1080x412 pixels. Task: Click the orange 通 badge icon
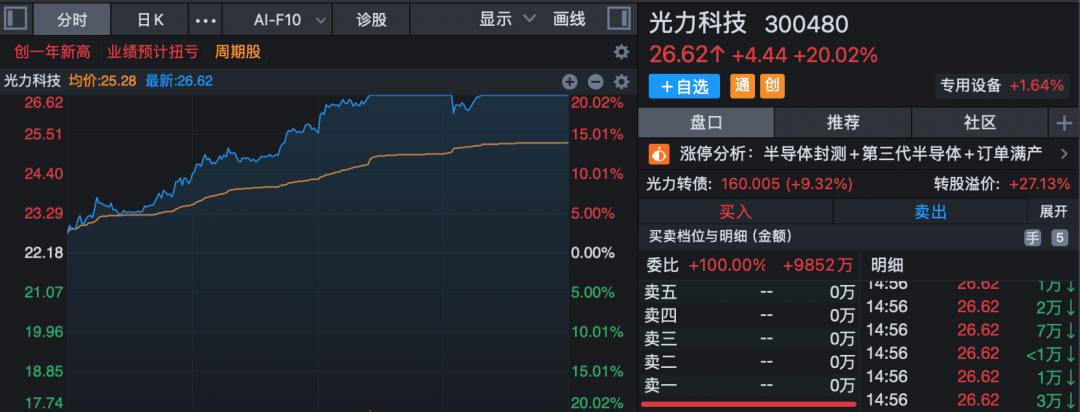pyautogui.click(x=742, y=87)
